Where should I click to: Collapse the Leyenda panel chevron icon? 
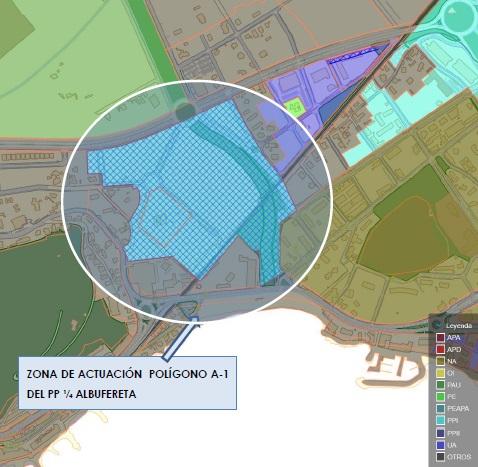point(437,325)
